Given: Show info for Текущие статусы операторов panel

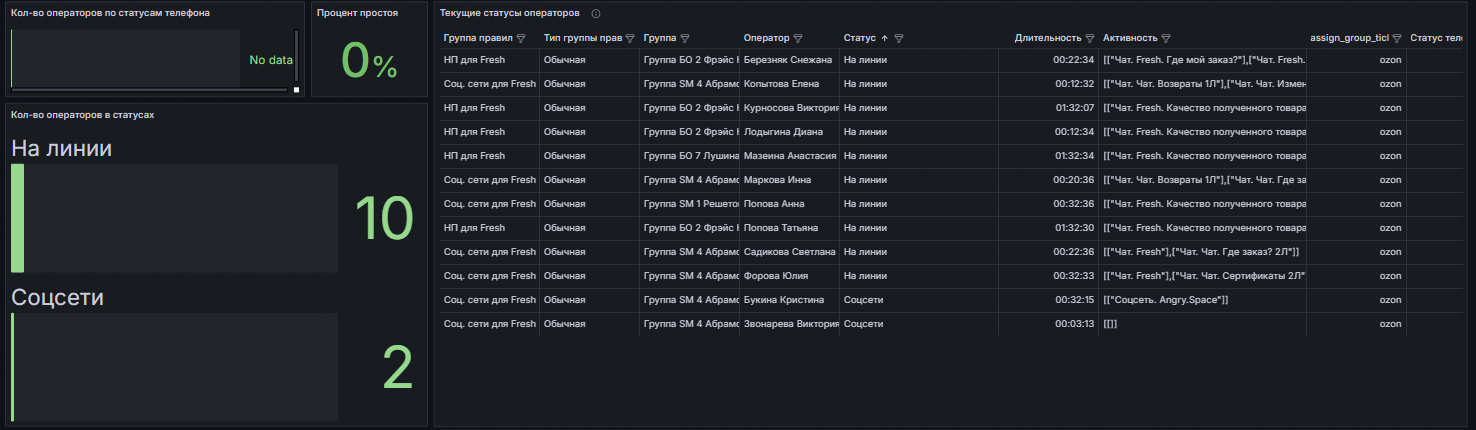Looking at the screenshot, I should pyautogui.click(x=596, y=14).
